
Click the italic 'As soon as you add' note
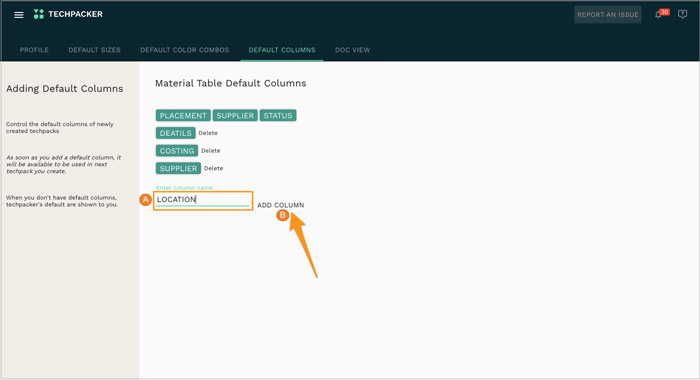[x=63, y=164]
